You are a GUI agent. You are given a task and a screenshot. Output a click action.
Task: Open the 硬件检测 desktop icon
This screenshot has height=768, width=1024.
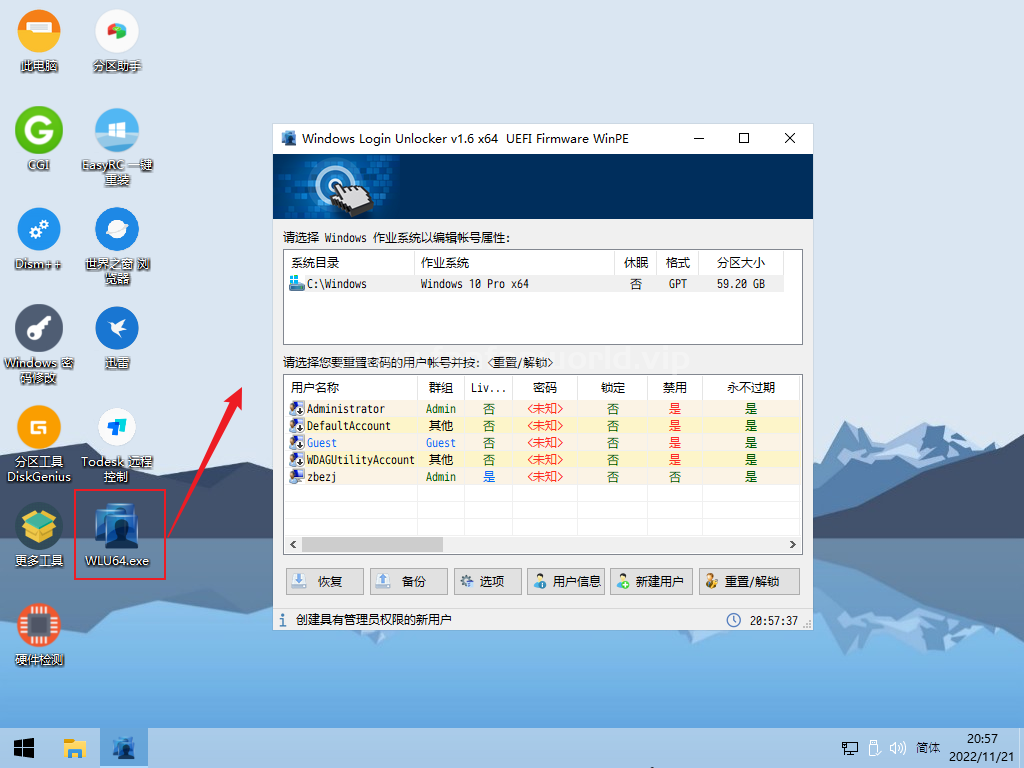click(x=39, y=626)
